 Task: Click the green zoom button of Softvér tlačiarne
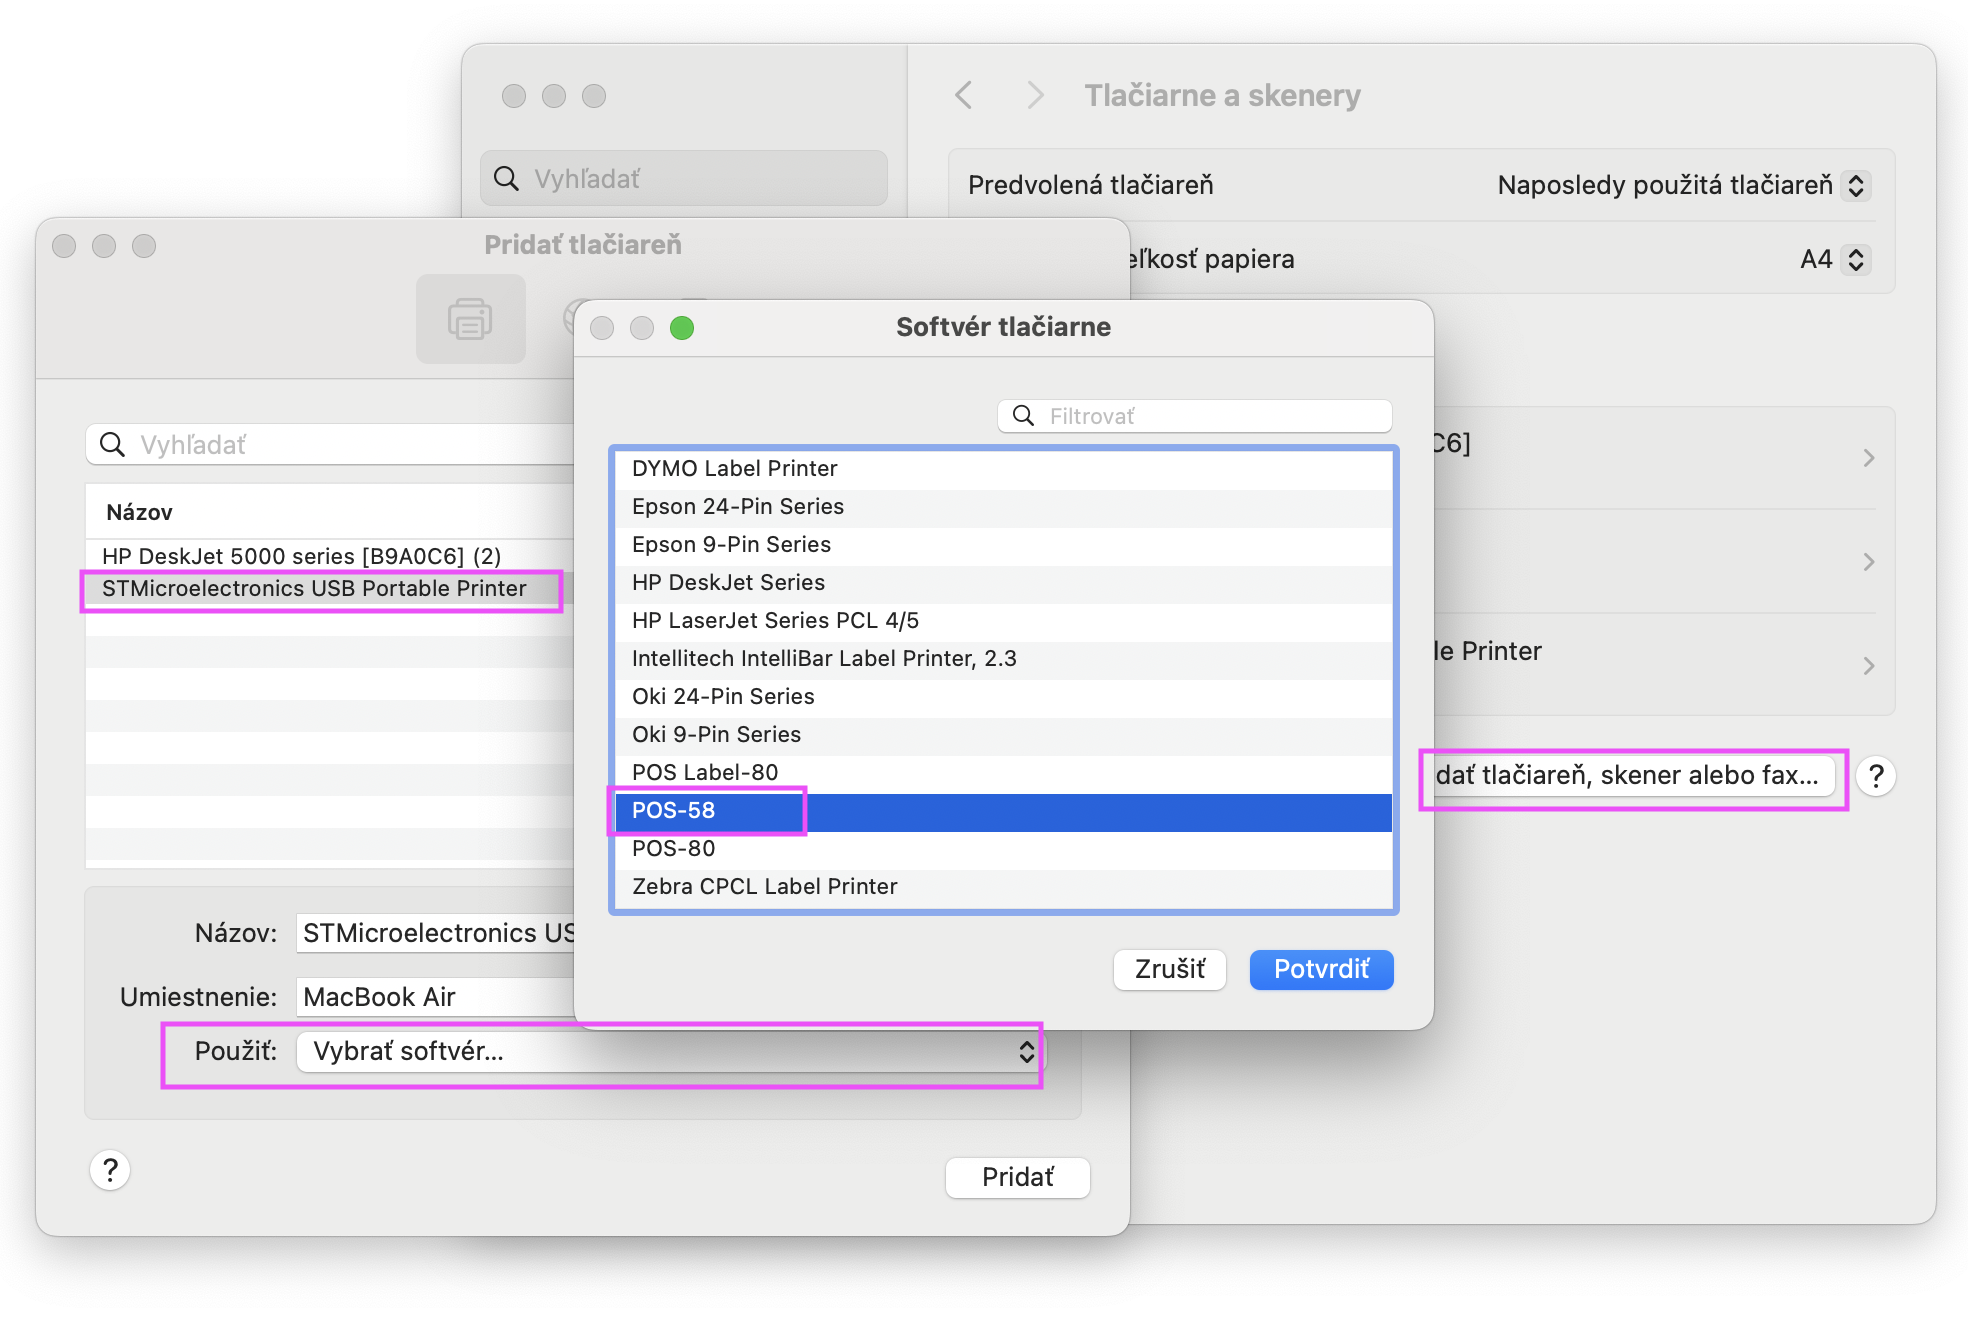[x=682, y=328]
